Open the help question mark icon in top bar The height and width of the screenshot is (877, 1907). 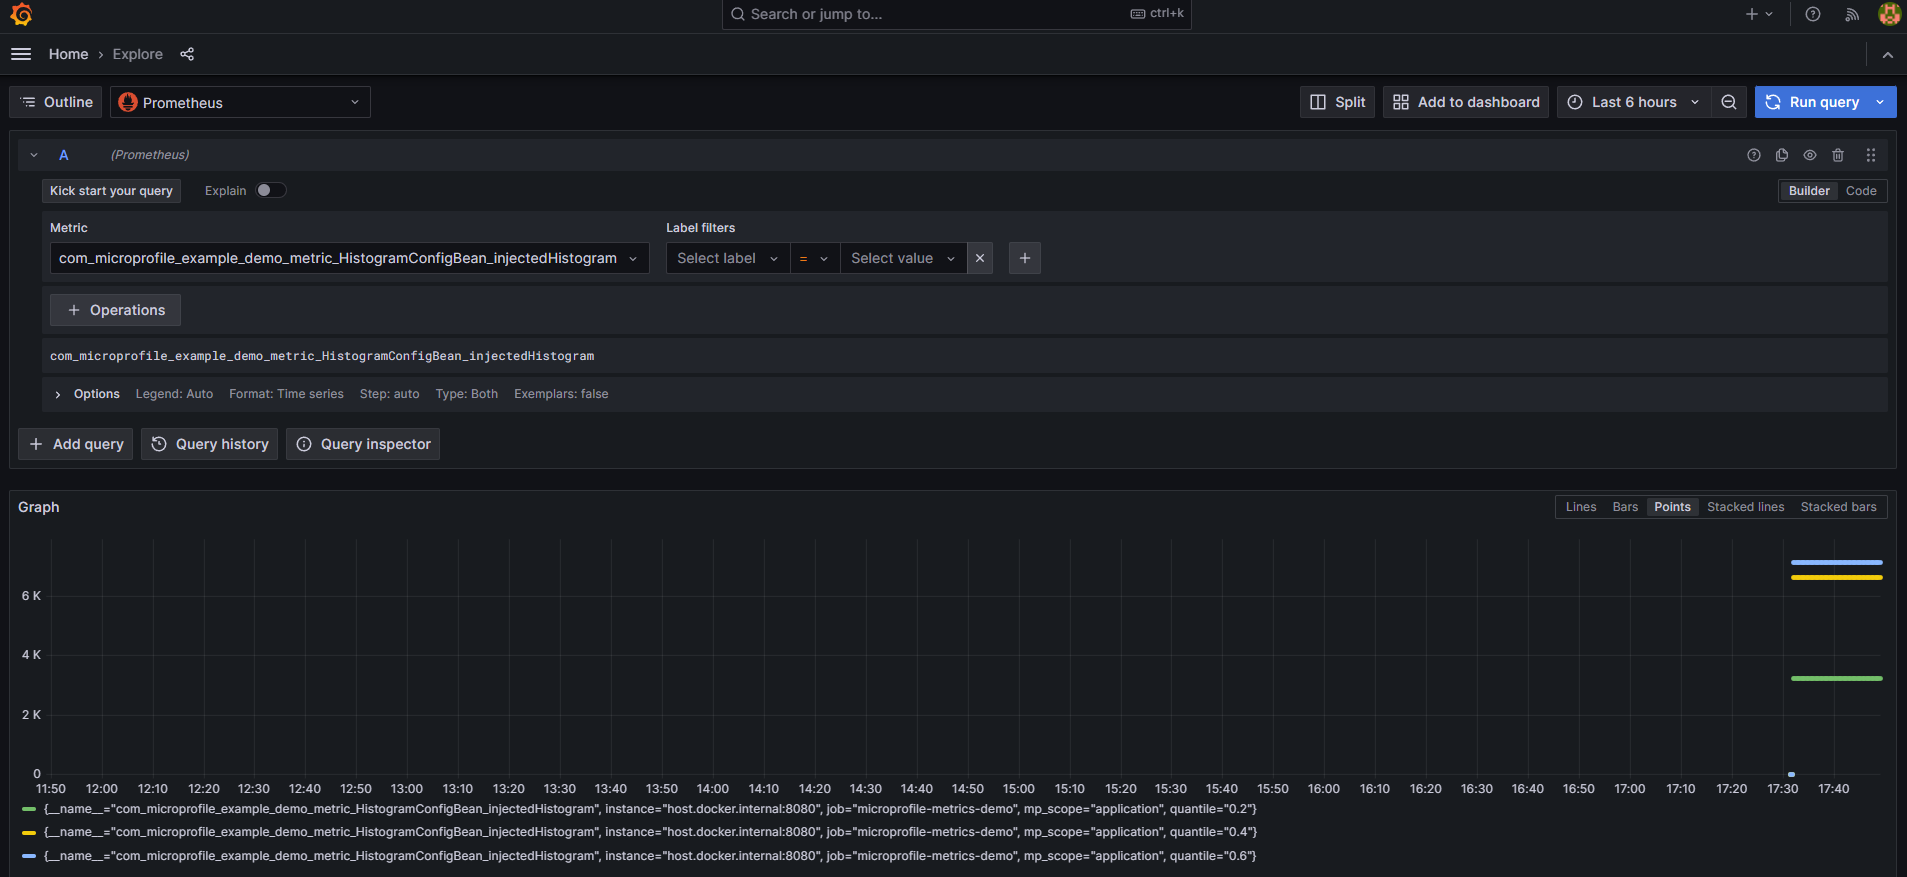1813,14
